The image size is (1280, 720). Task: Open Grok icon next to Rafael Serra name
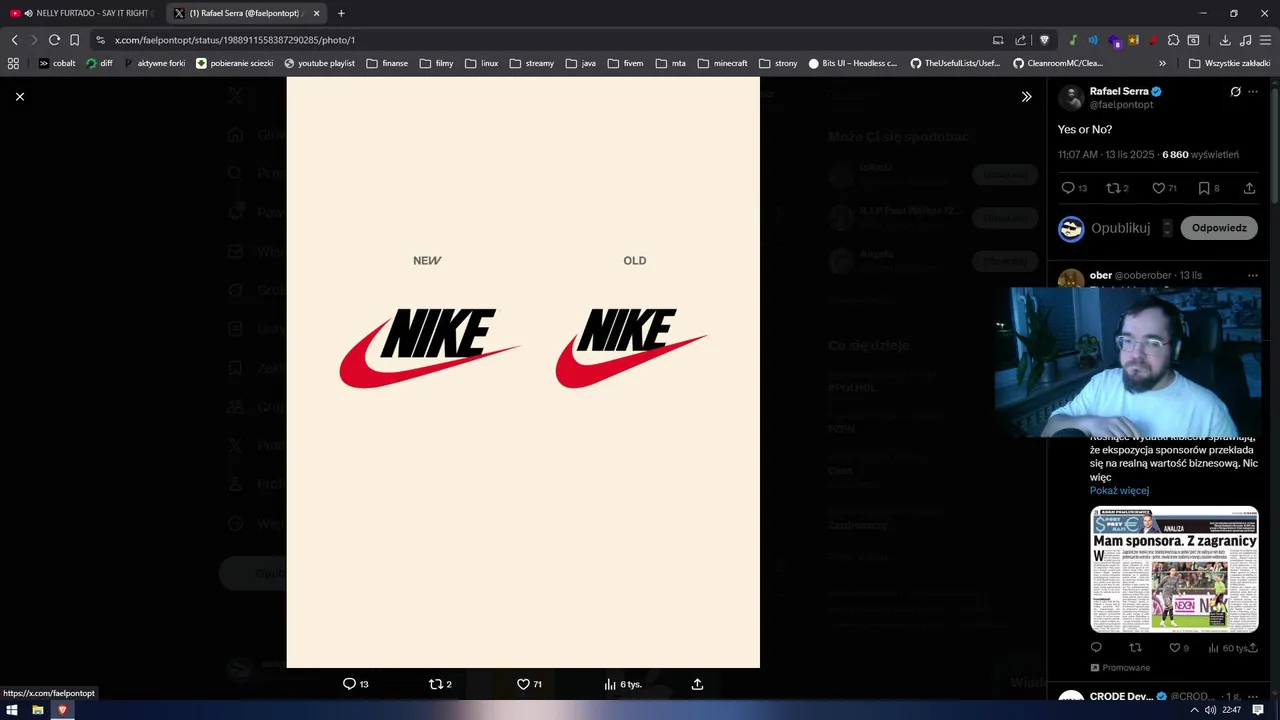(x=1235, y=92)
